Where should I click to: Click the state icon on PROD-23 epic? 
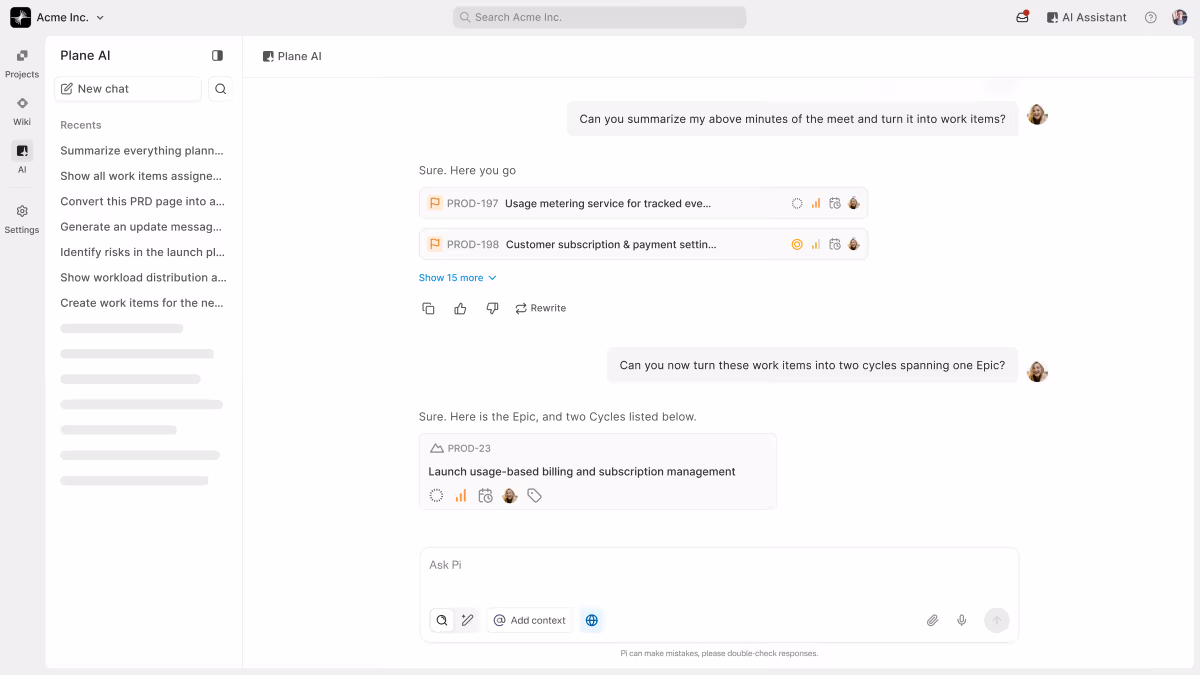[x=436, y=495]
